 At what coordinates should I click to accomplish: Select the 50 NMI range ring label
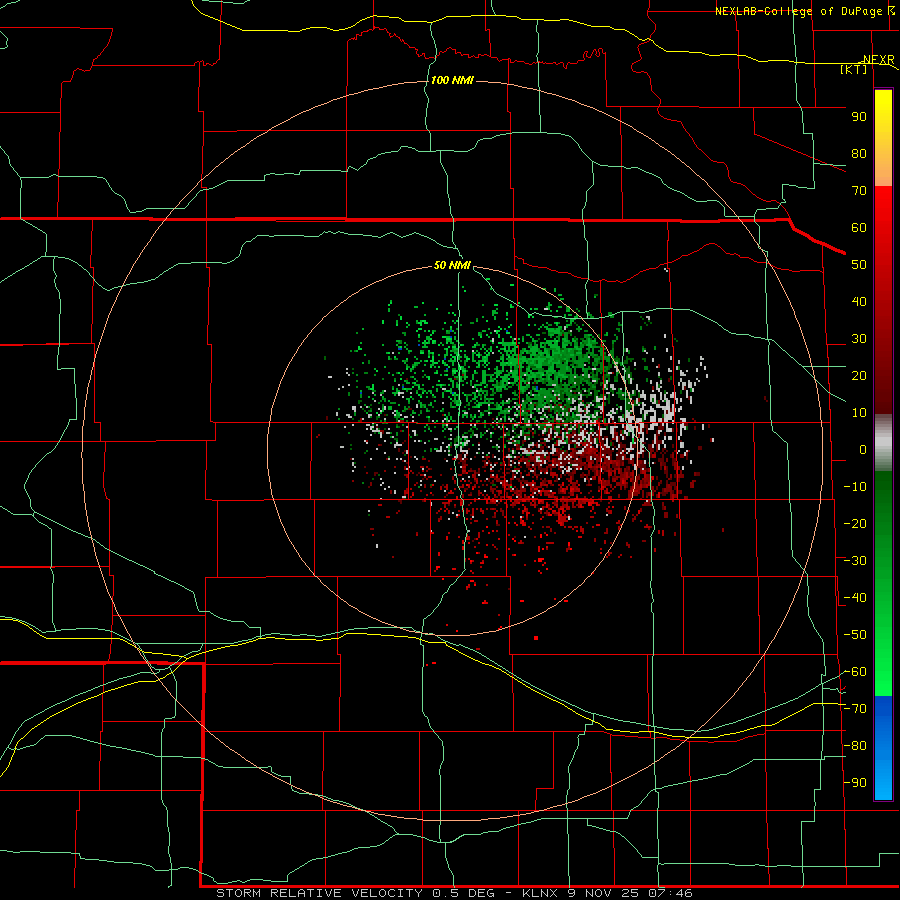[x=452, y=265]
